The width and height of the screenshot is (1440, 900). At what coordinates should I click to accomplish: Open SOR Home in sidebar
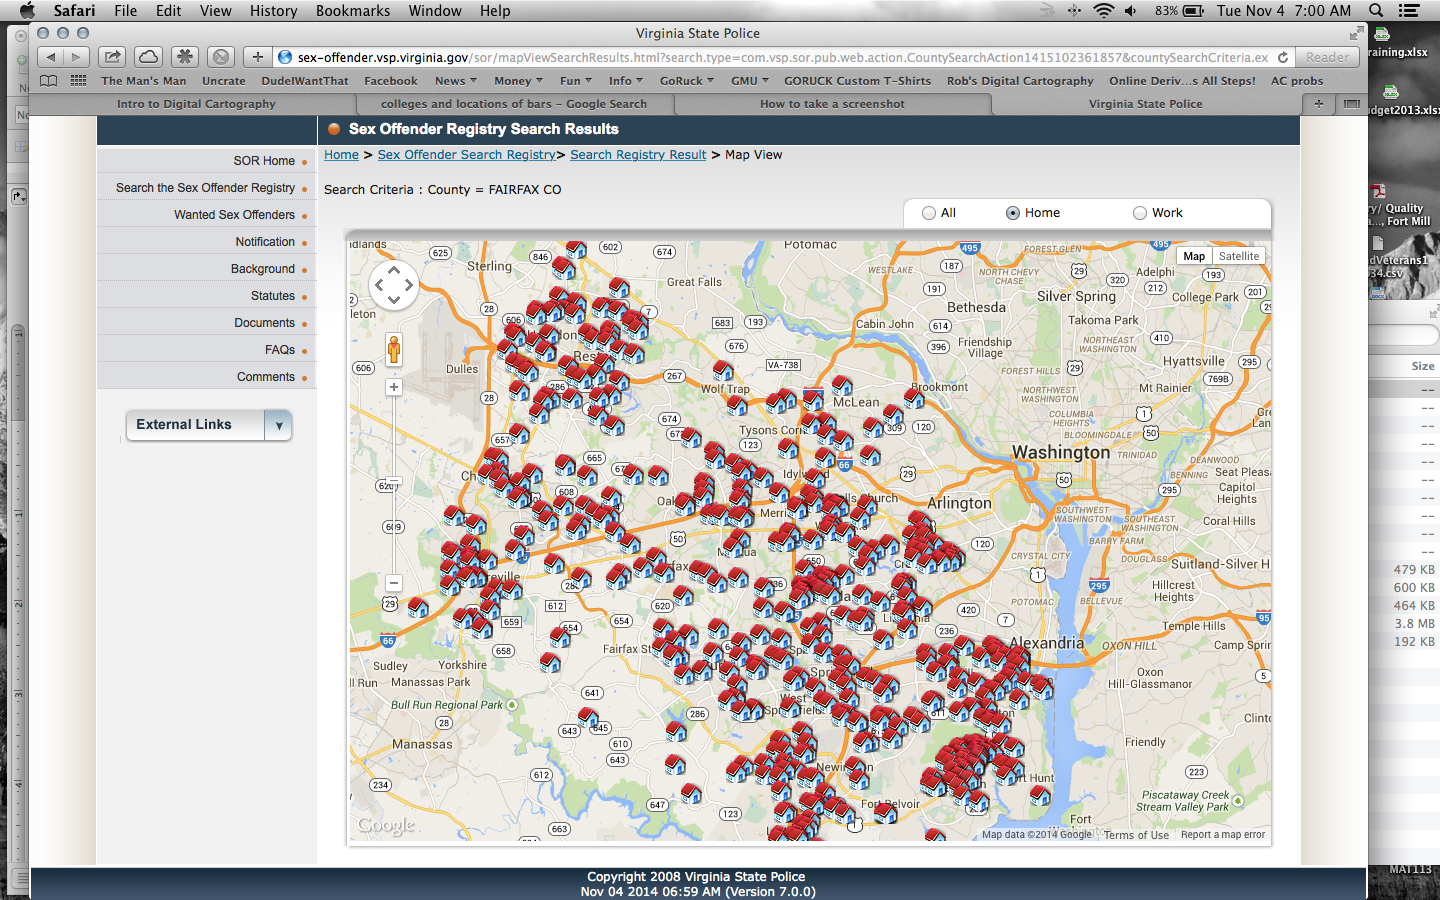(264, 161)
